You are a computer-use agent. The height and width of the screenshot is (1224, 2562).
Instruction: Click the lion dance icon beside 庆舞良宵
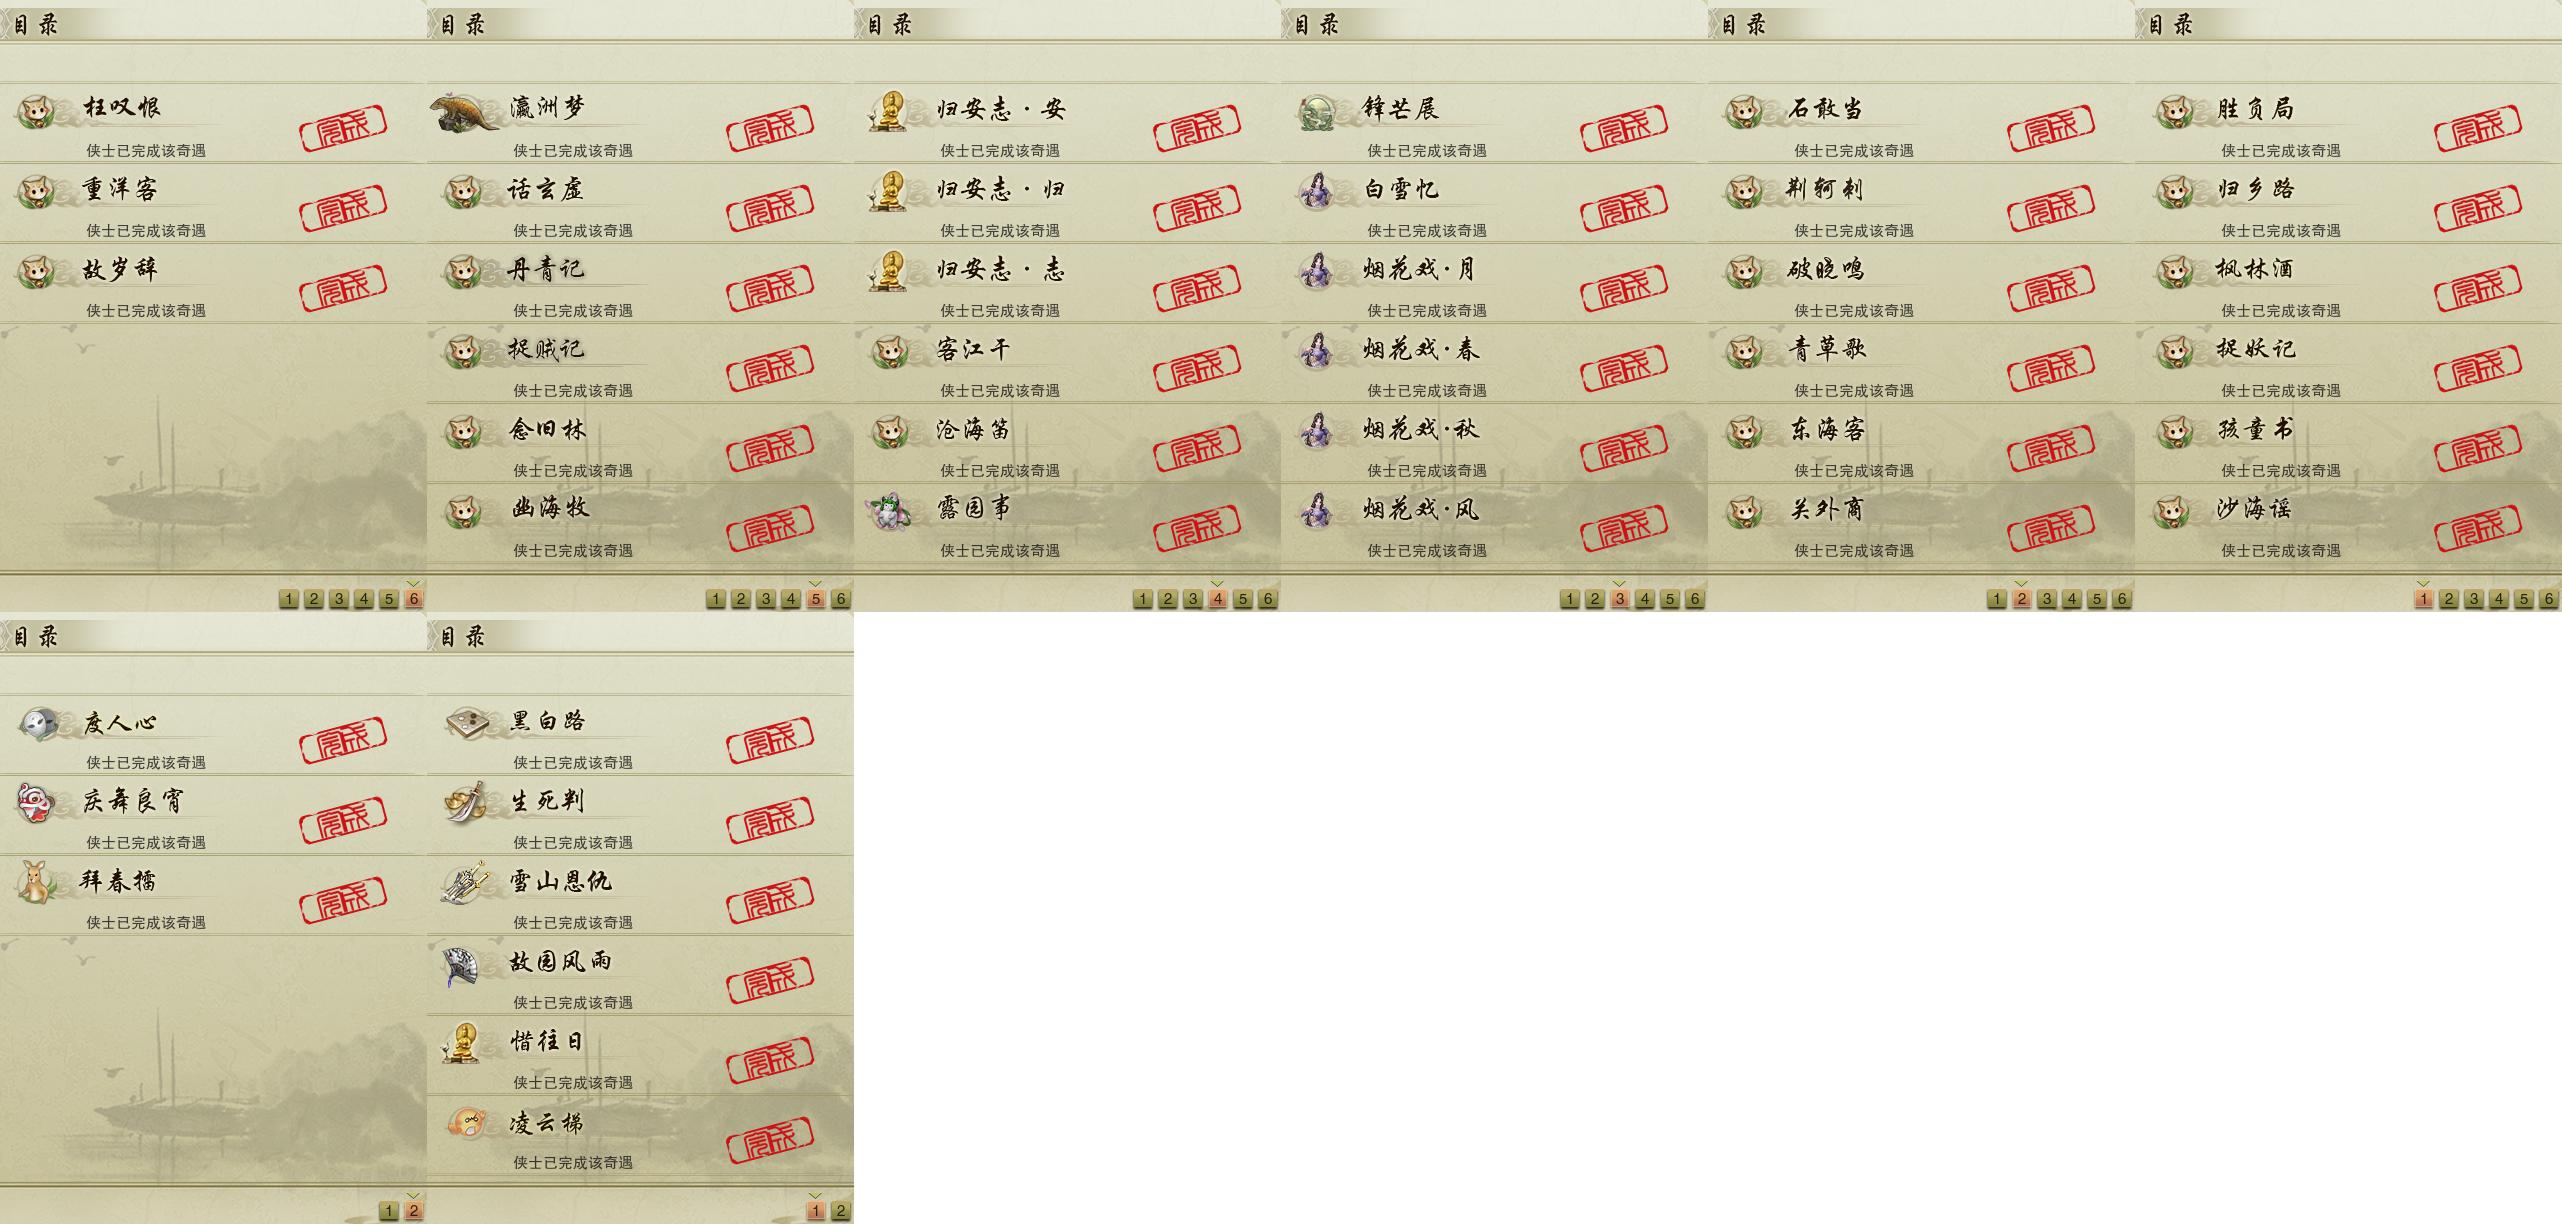coord(35,803)
